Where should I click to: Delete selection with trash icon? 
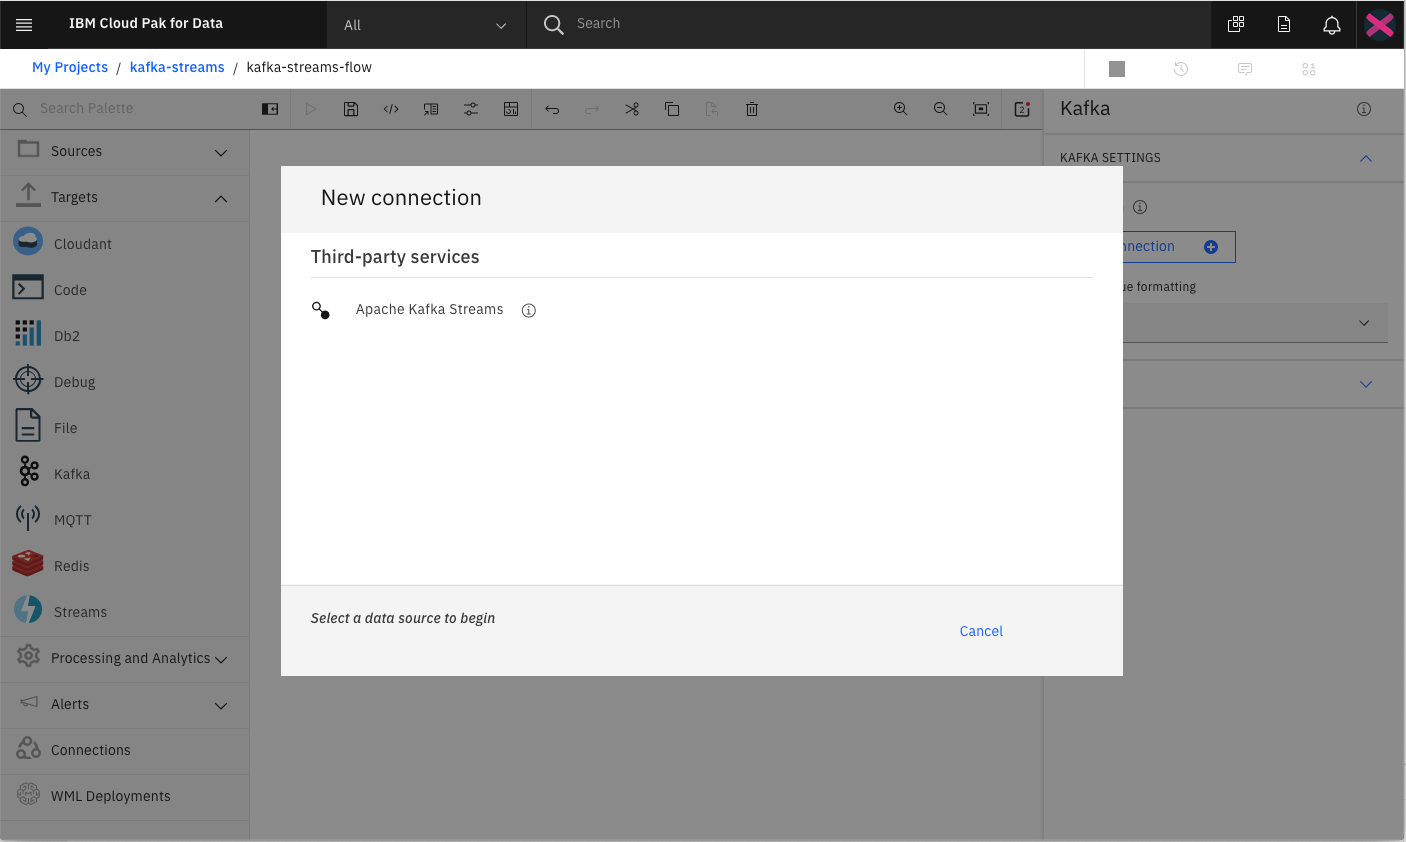[752, 109]
